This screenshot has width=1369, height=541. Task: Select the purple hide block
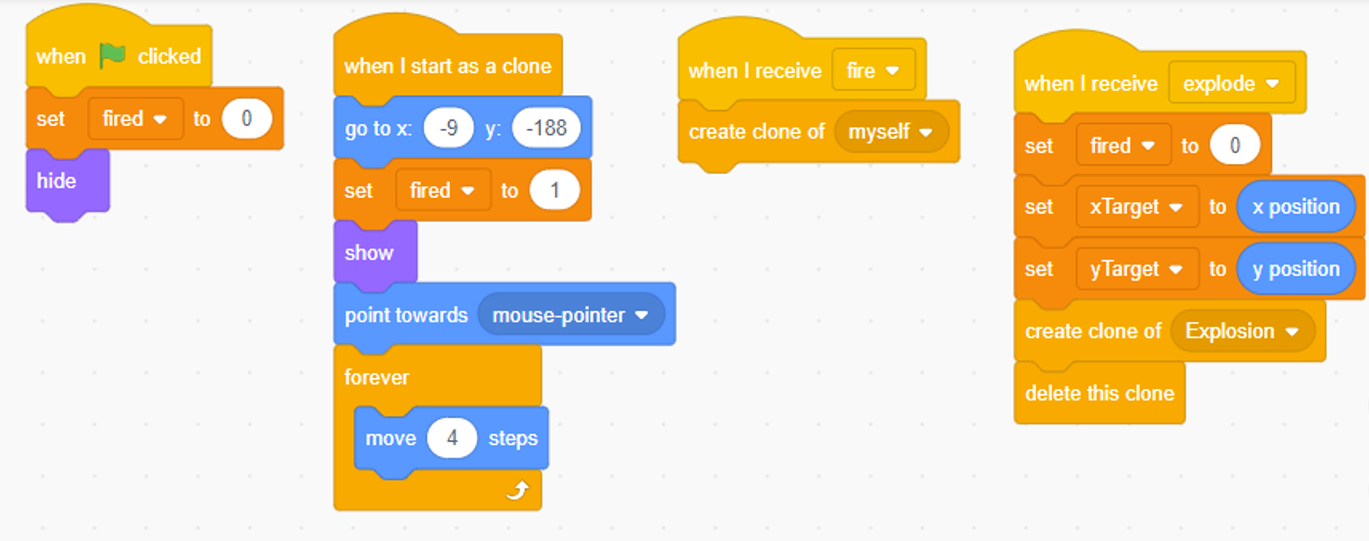(67, 181)
